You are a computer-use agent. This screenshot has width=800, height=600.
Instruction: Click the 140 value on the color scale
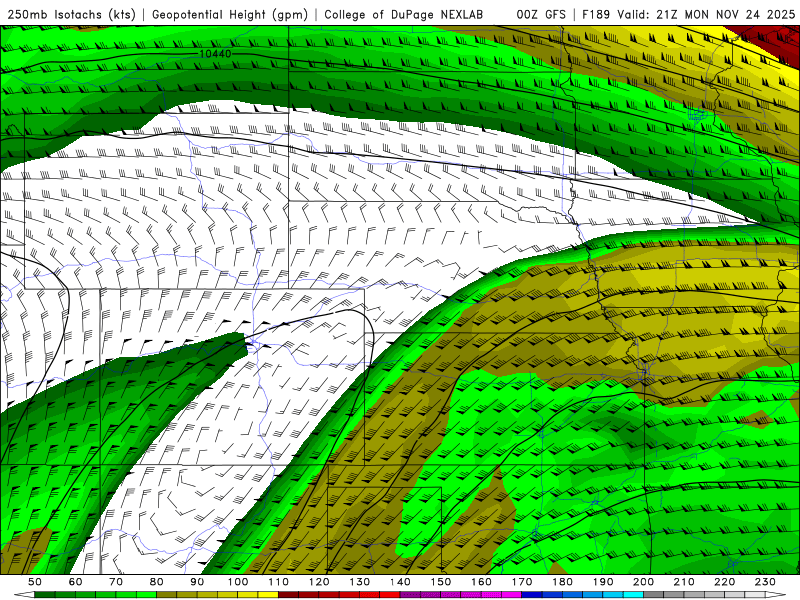401,582
